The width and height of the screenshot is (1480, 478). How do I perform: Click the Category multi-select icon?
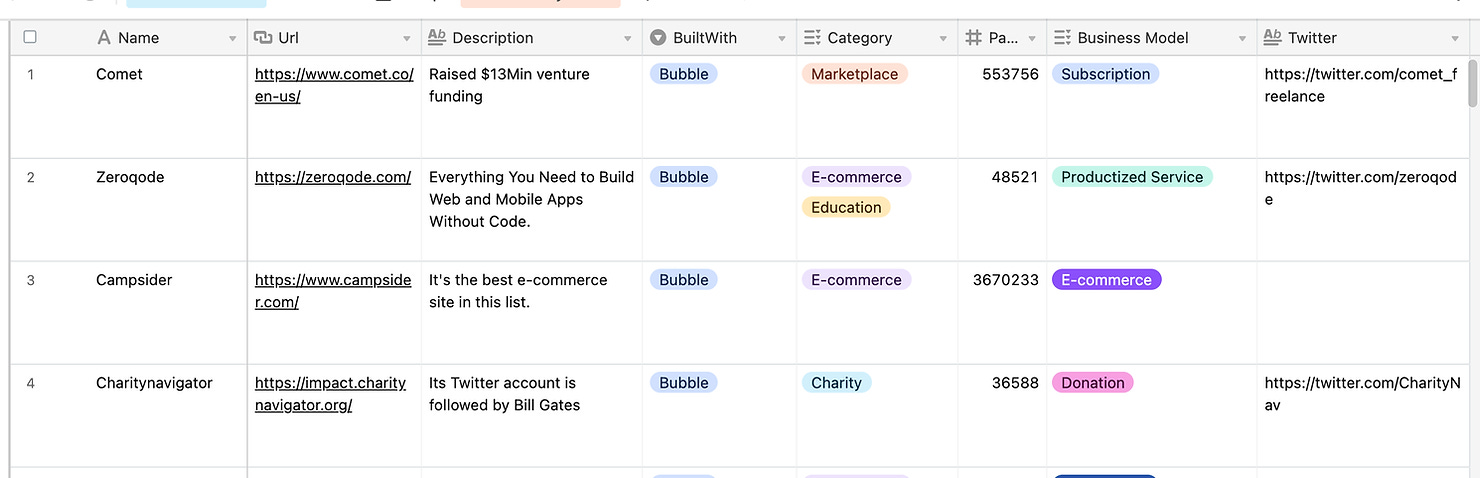[812, 38]
